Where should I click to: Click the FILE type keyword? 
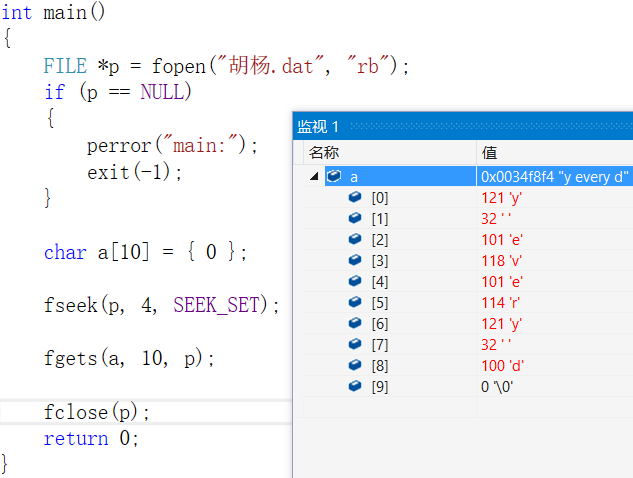tap(65, 66)
